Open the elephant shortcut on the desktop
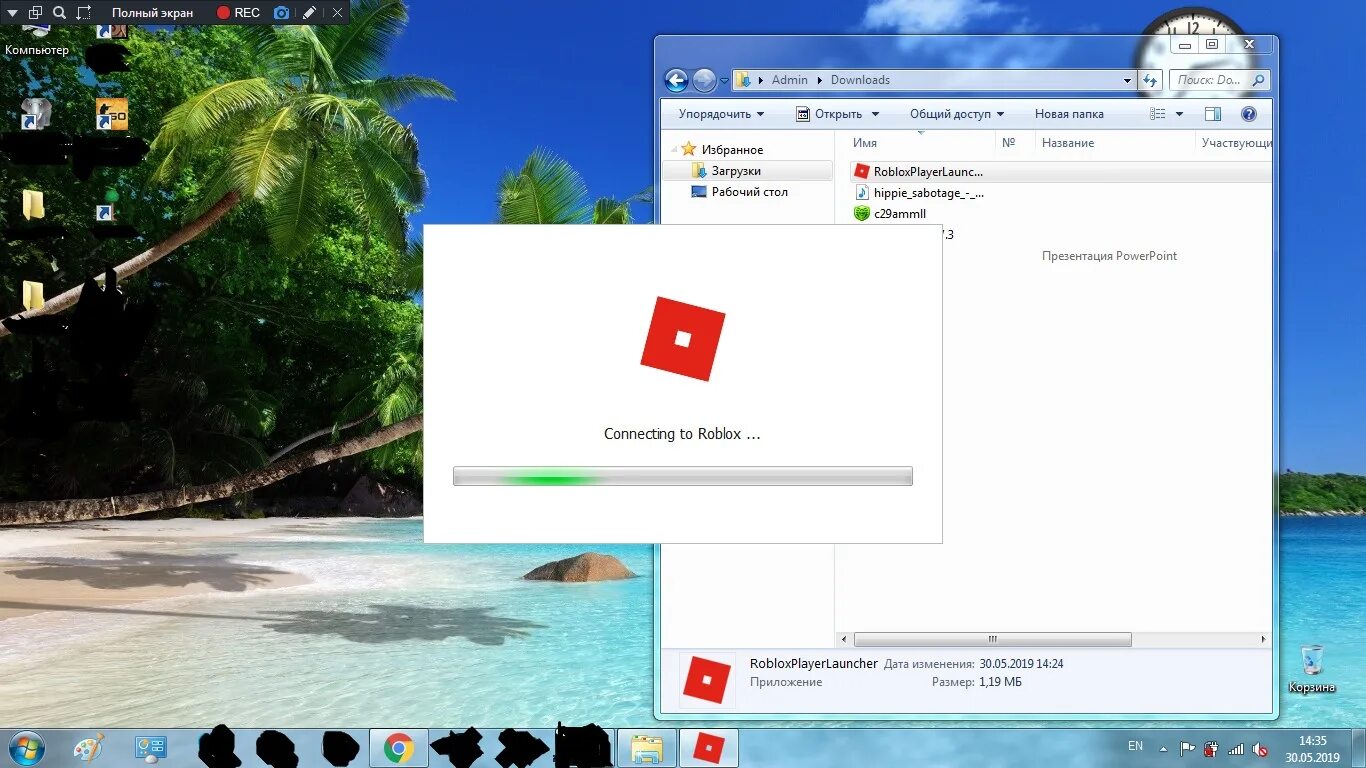The height and width of the screenshot is (768, 1366). coord(35,113)
